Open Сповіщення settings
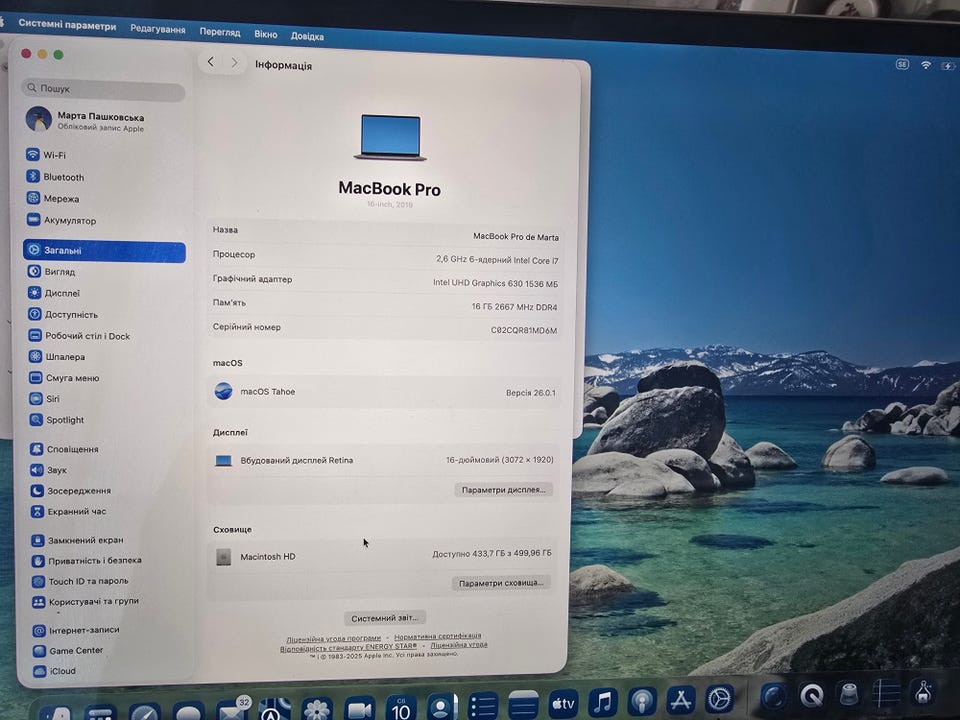 [x=64, y=449]
